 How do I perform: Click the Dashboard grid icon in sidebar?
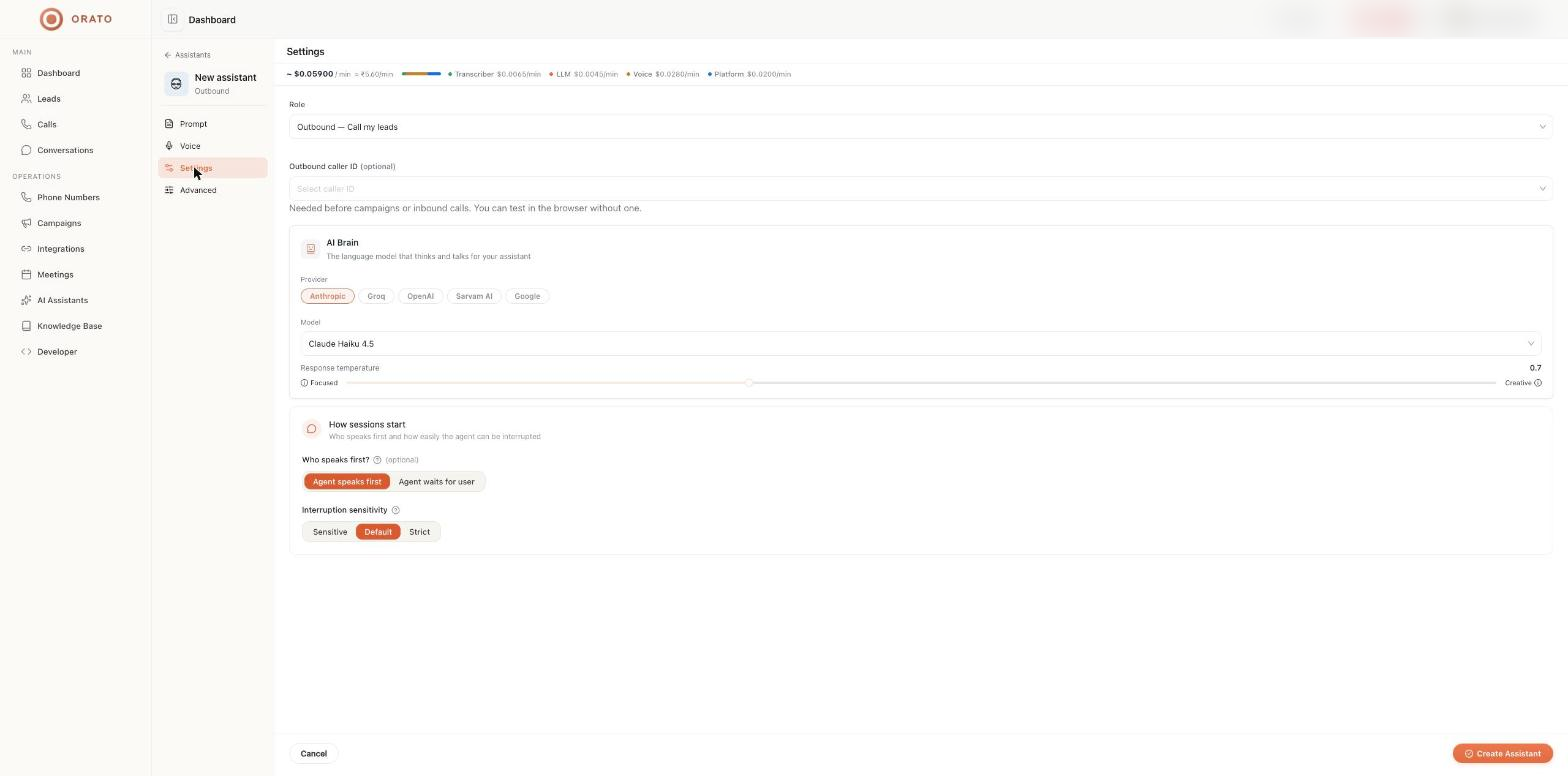(26, 73)
